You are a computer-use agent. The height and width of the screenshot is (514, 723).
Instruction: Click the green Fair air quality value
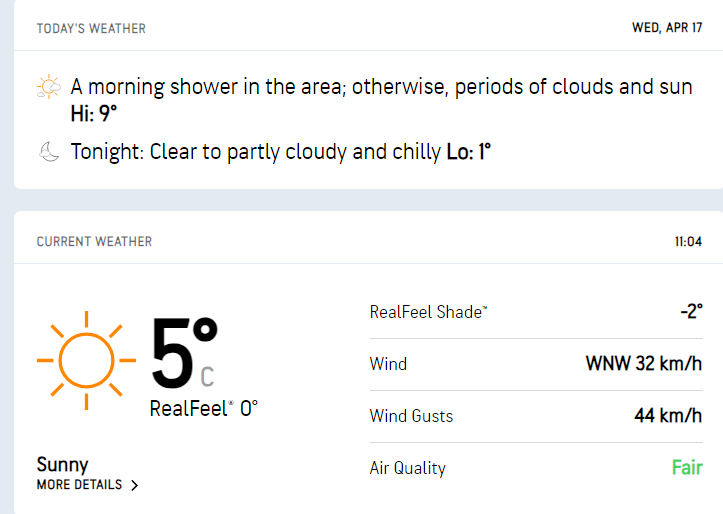[x=687, y=468]
